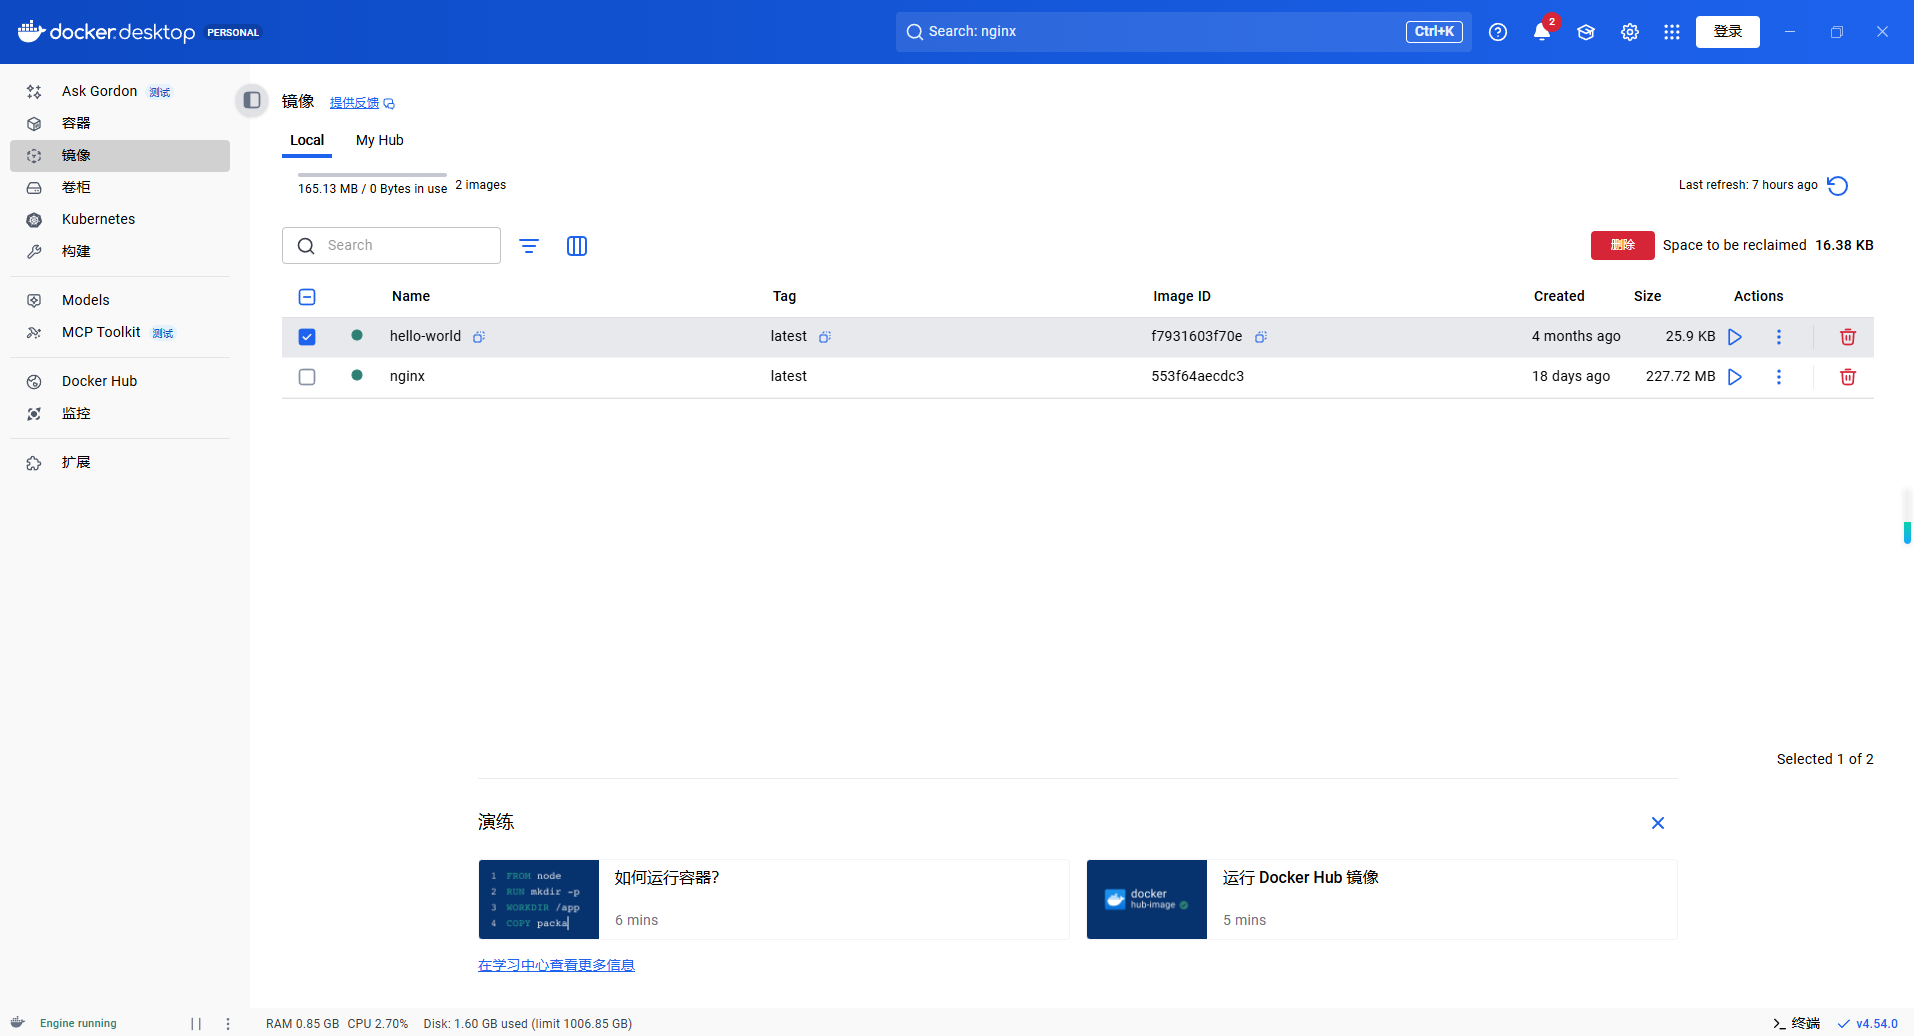Delete the nginx image via trash icon
This screenshot has height=1036, width=1914.
point(1848,377)
